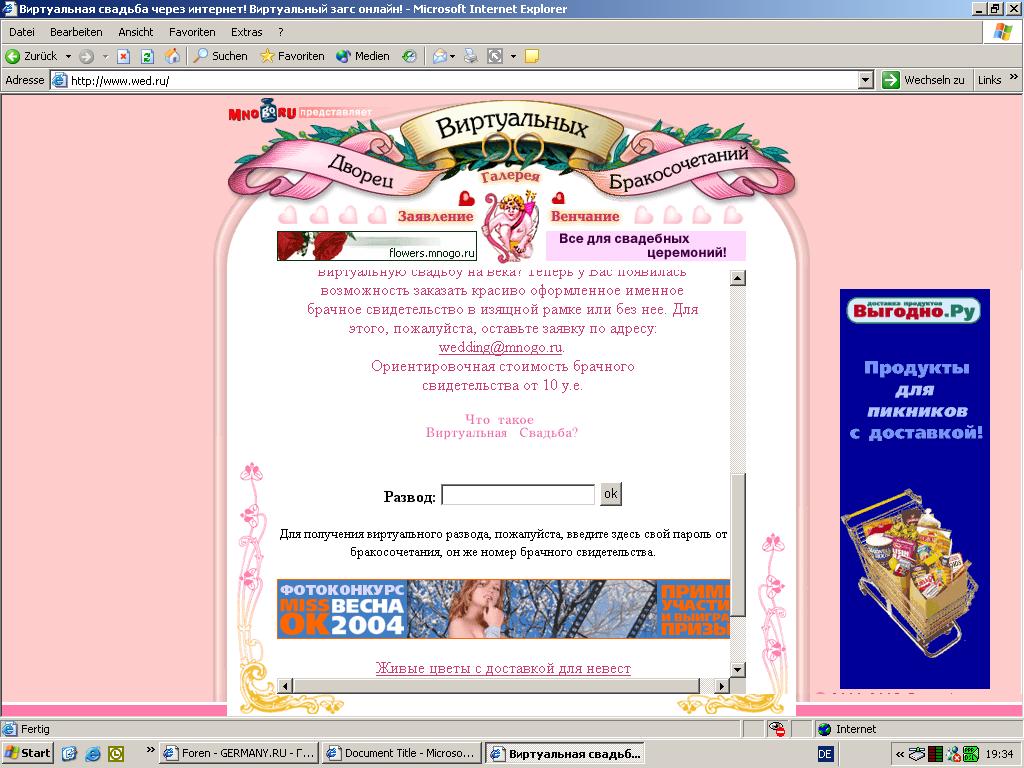The image size is (1024, 768).
Task: Click the content frame scroll up arrow
Action: click(737, 278)
